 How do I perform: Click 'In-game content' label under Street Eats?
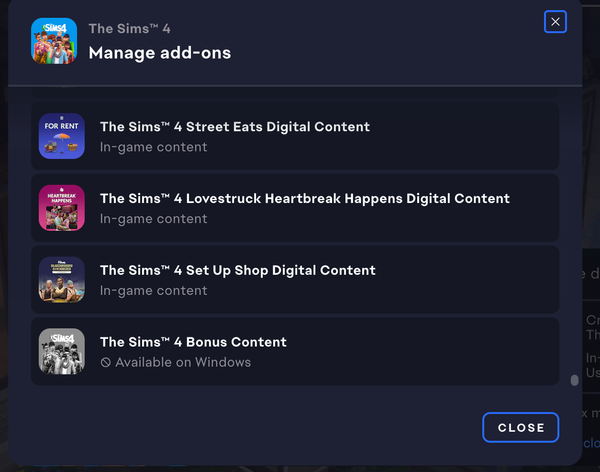tap(153, 147)
